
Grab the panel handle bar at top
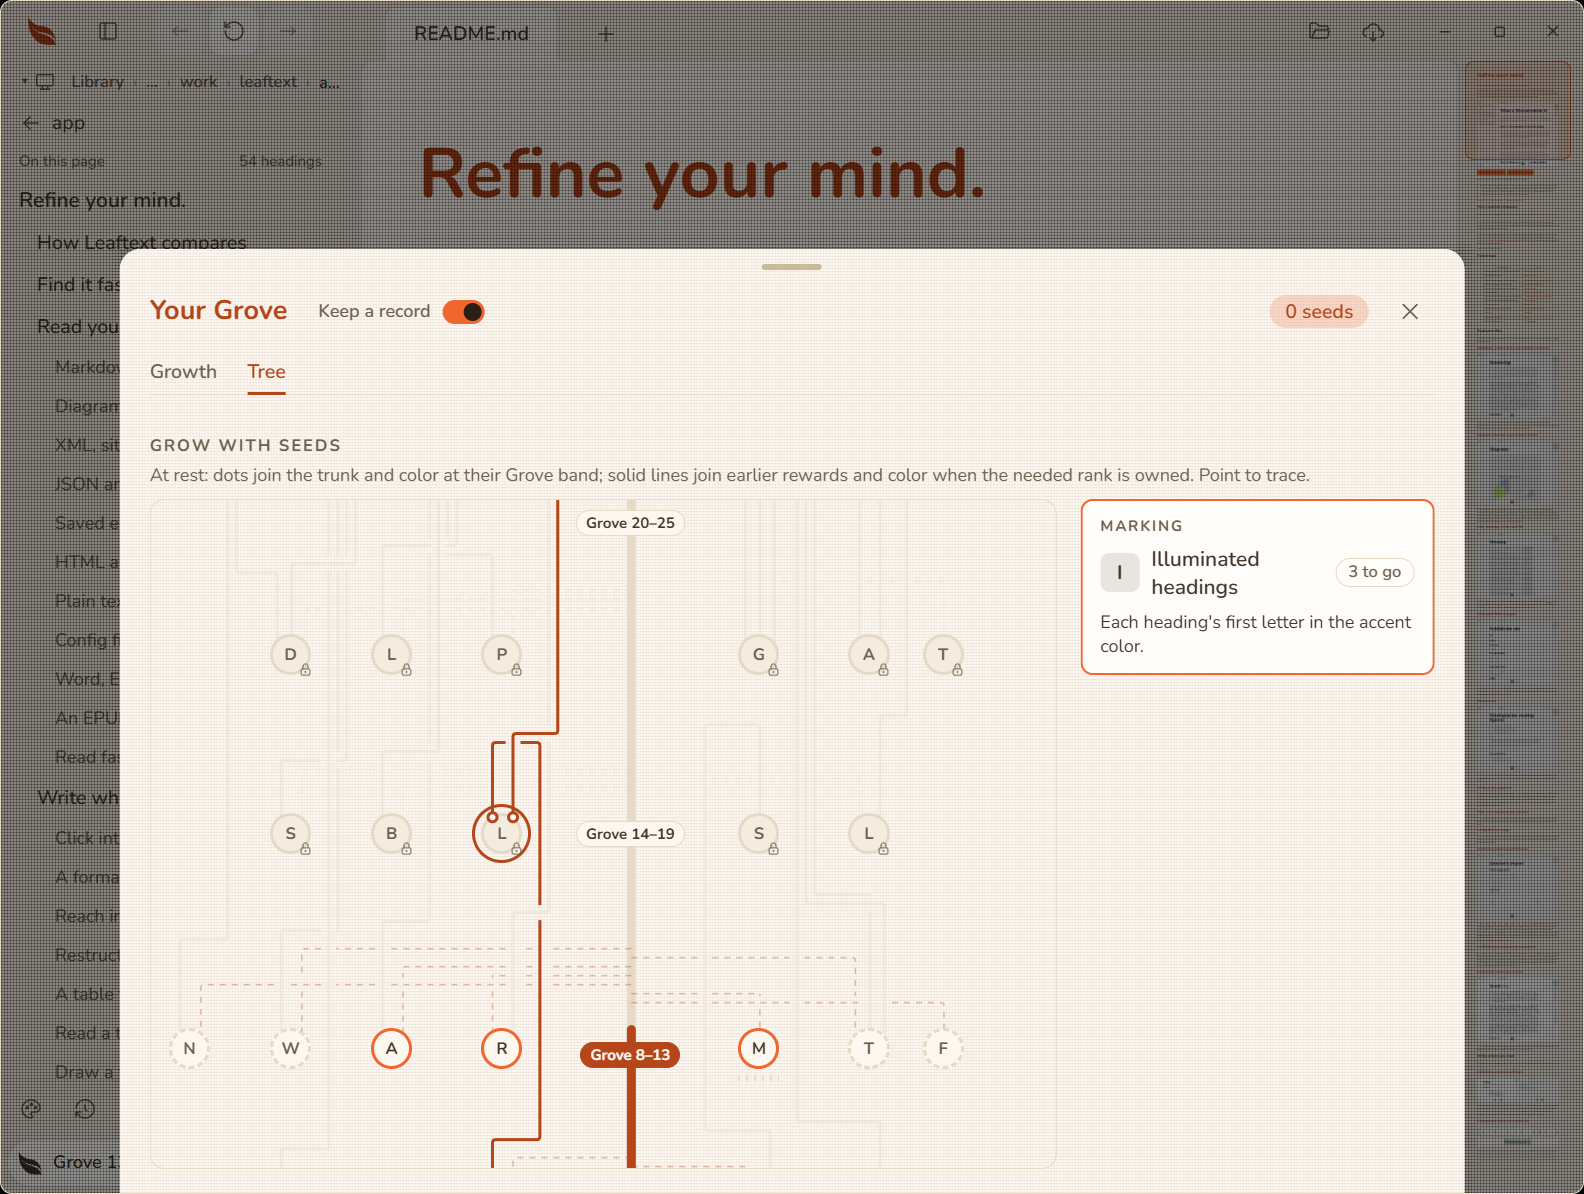click(791, 267)
